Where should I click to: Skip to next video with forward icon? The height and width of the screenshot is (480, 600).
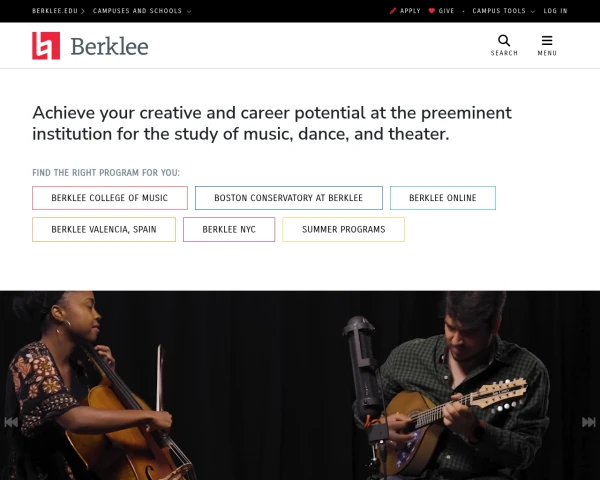pyautogui.click(x=589, y=422)
